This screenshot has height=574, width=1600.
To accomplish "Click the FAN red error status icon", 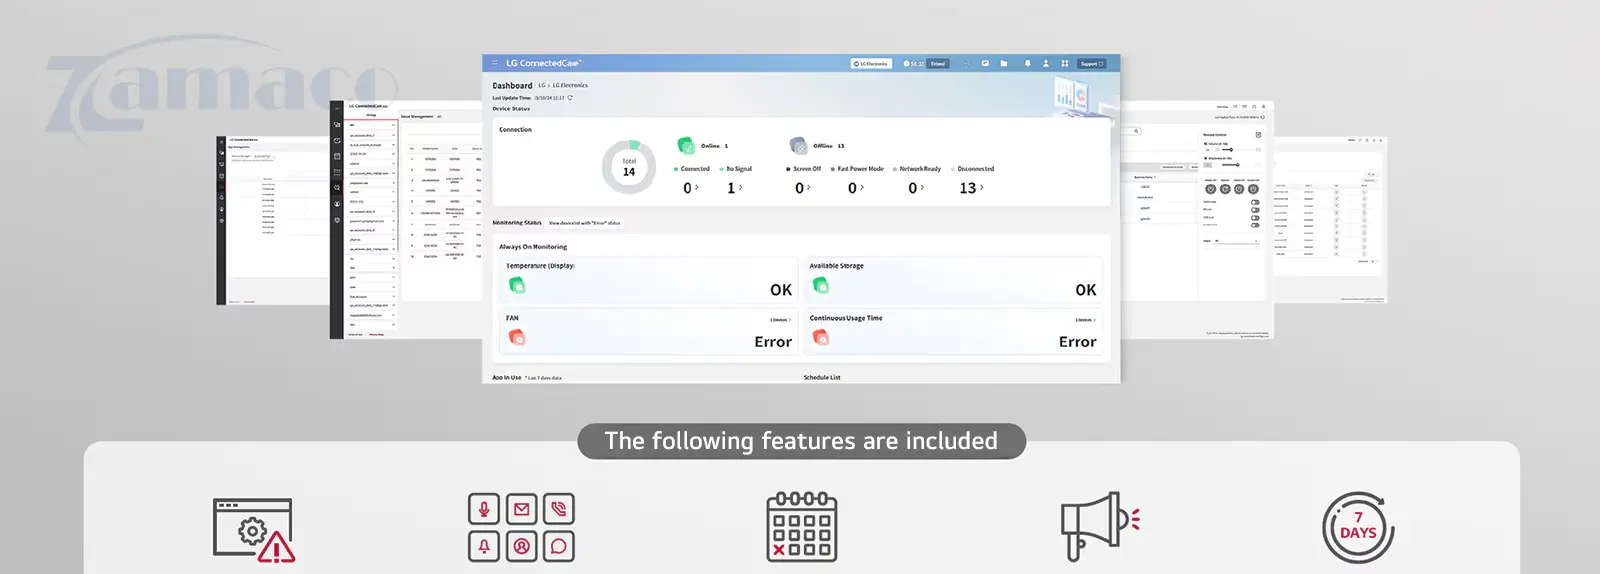I will [x=517, y=337].
